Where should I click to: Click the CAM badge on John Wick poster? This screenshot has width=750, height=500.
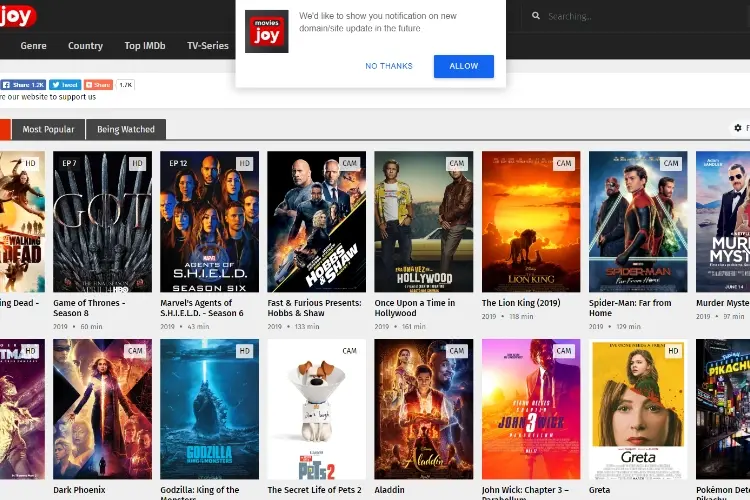click(564, 351)
